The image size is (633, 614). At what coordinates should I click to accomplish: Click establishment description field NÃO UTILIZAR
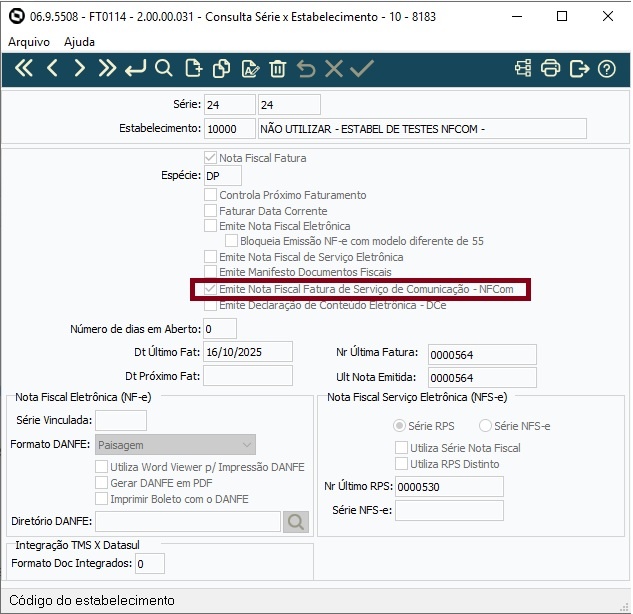point(422,129)
